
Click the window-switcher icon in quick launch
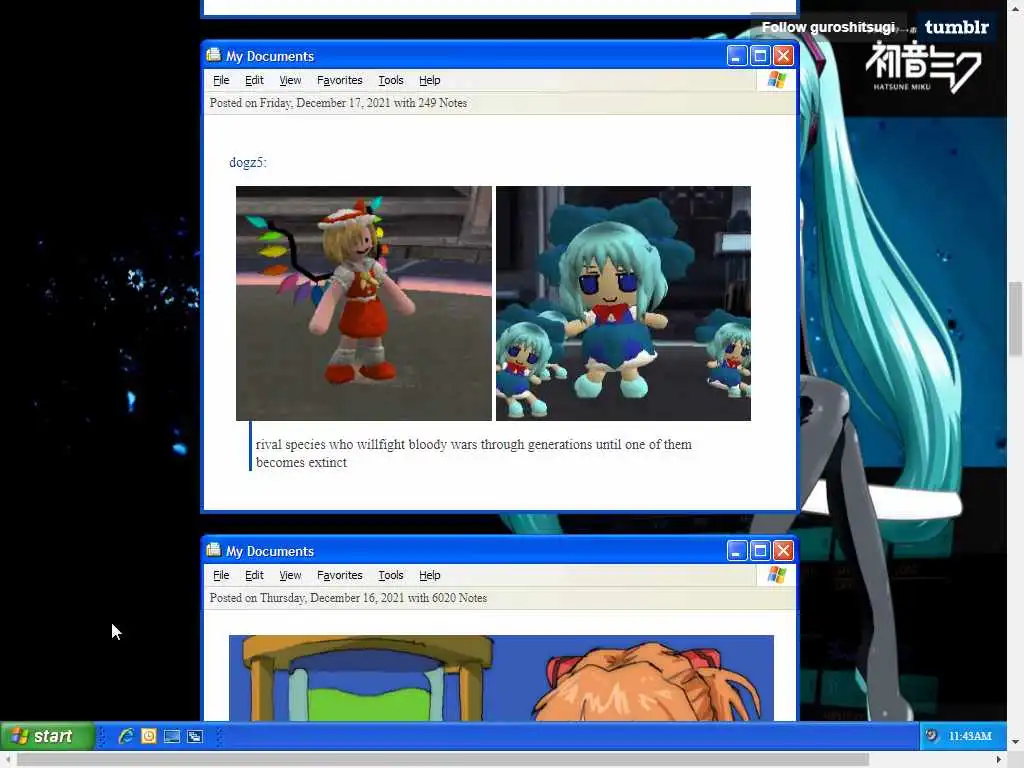pyautogui.click(x=195, y=737)
